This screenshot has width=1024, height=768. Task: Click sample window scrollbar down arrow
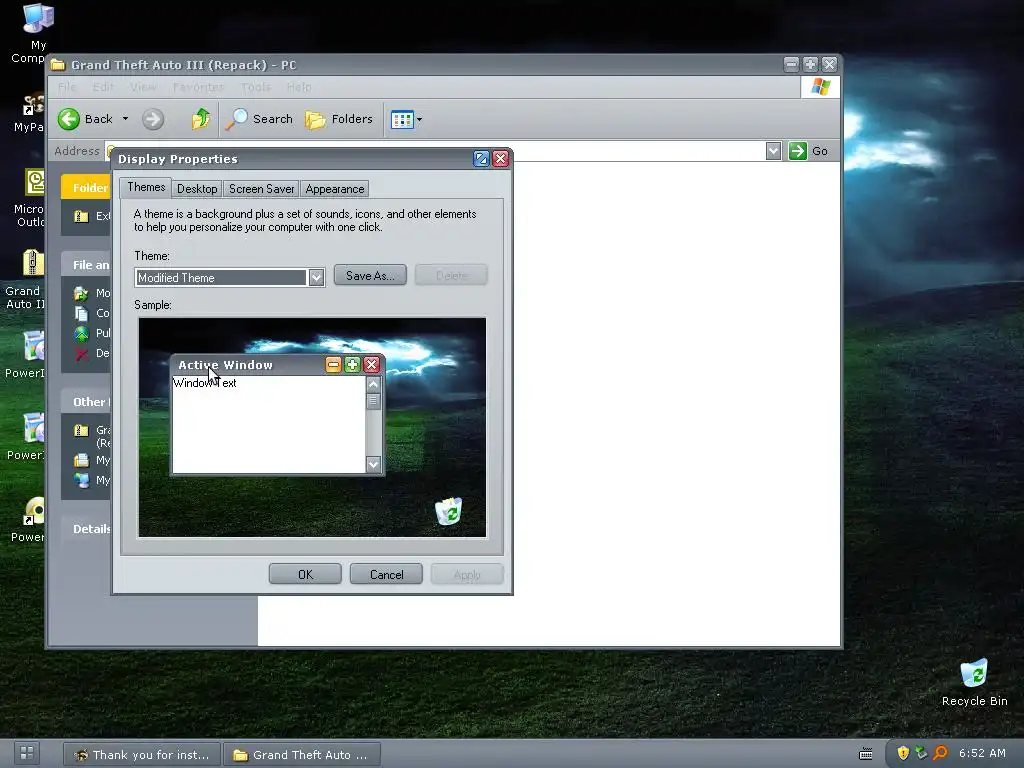point(373,464)
